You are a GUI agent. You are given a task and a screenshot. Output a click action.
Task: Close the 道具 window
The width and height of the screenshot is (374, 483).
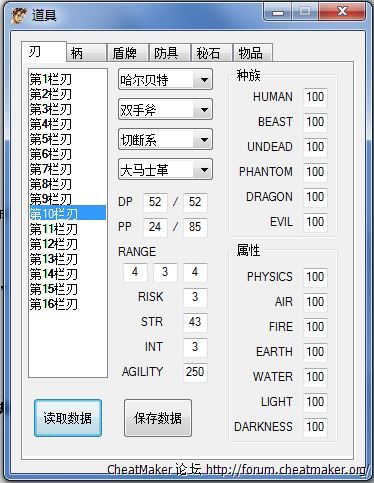click(342, 12)
